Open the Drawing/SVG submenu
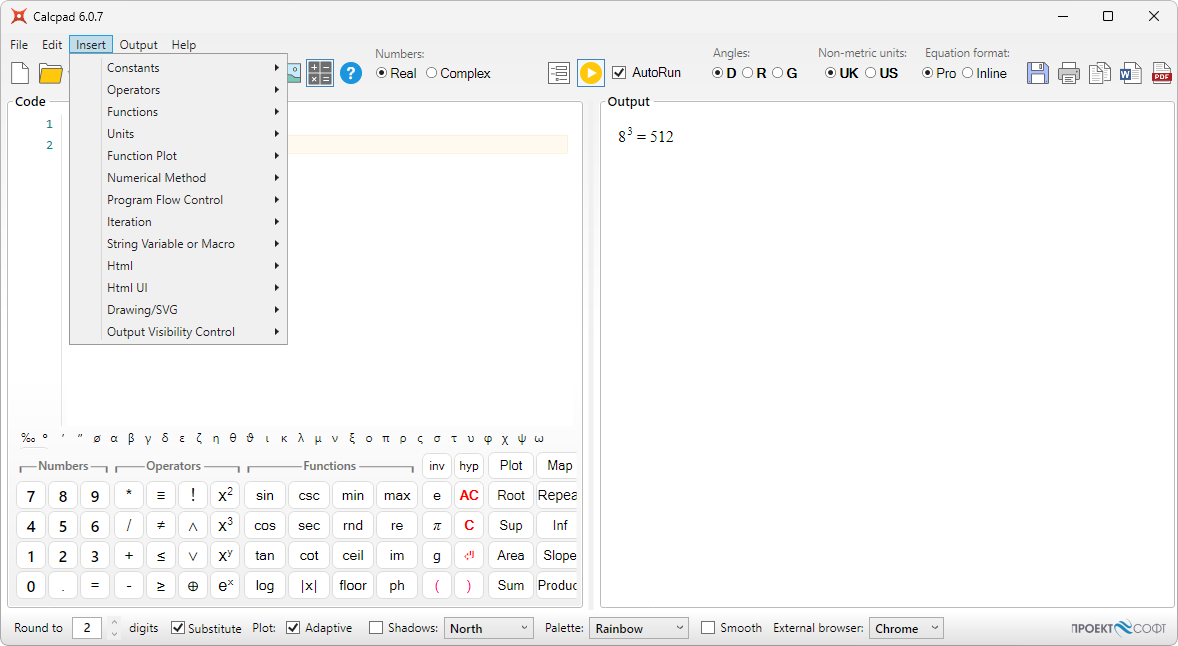This screenshot has height=646, width=1178. [179, 309]
